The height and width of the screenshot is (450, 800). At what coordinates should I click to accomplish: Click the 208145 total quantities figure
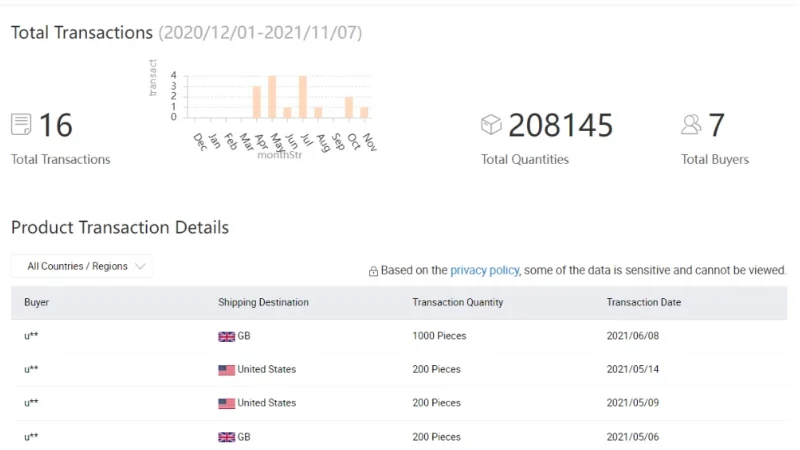[x=560, y=125]
